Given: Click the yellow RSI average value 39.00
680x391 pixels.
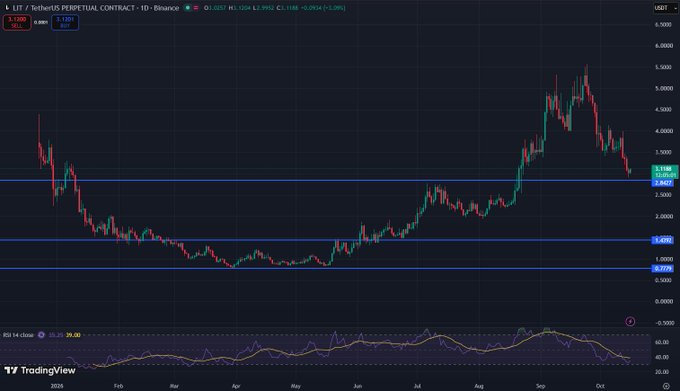Looking at the screenshot, I should click(73, 335).
